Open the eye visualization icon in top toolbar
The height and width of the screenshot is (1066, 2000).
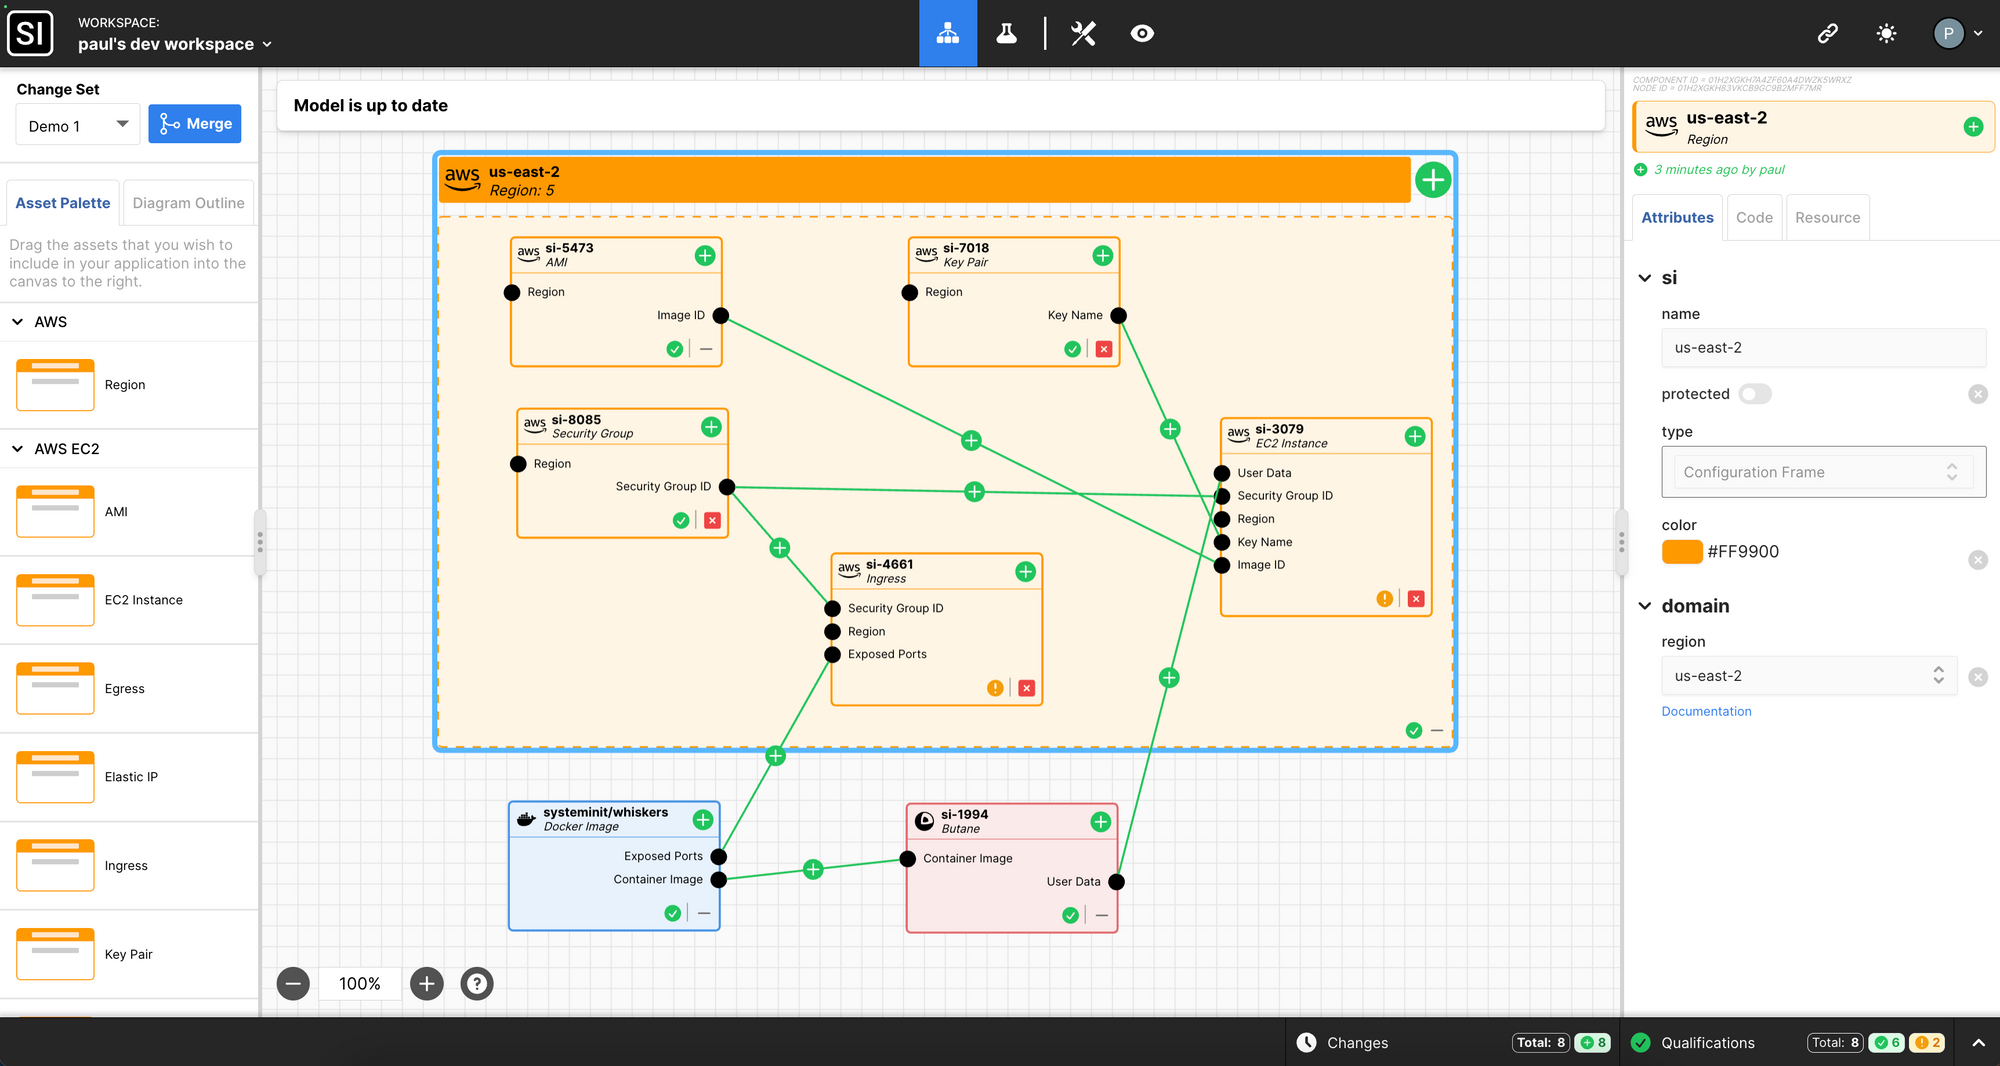click(1142, 33)
